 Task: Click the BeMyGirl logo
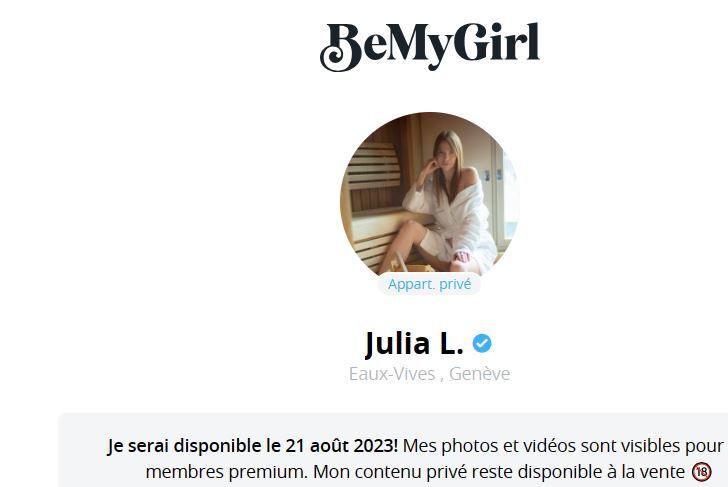429,47
